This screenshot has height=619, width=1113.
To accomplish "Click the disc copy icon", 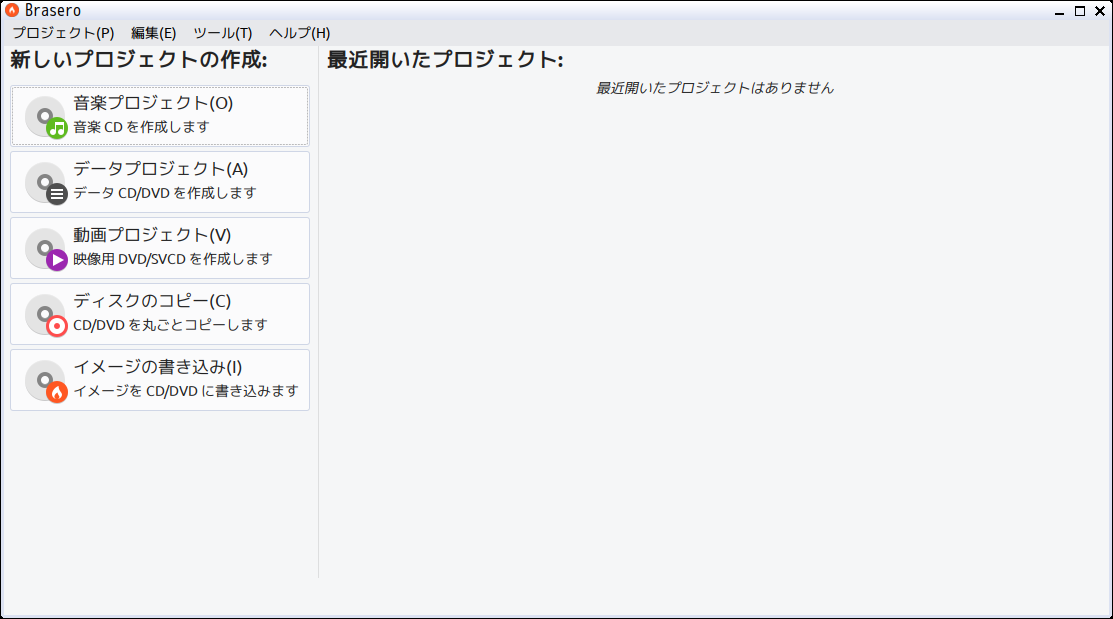I will coord(46,315).
